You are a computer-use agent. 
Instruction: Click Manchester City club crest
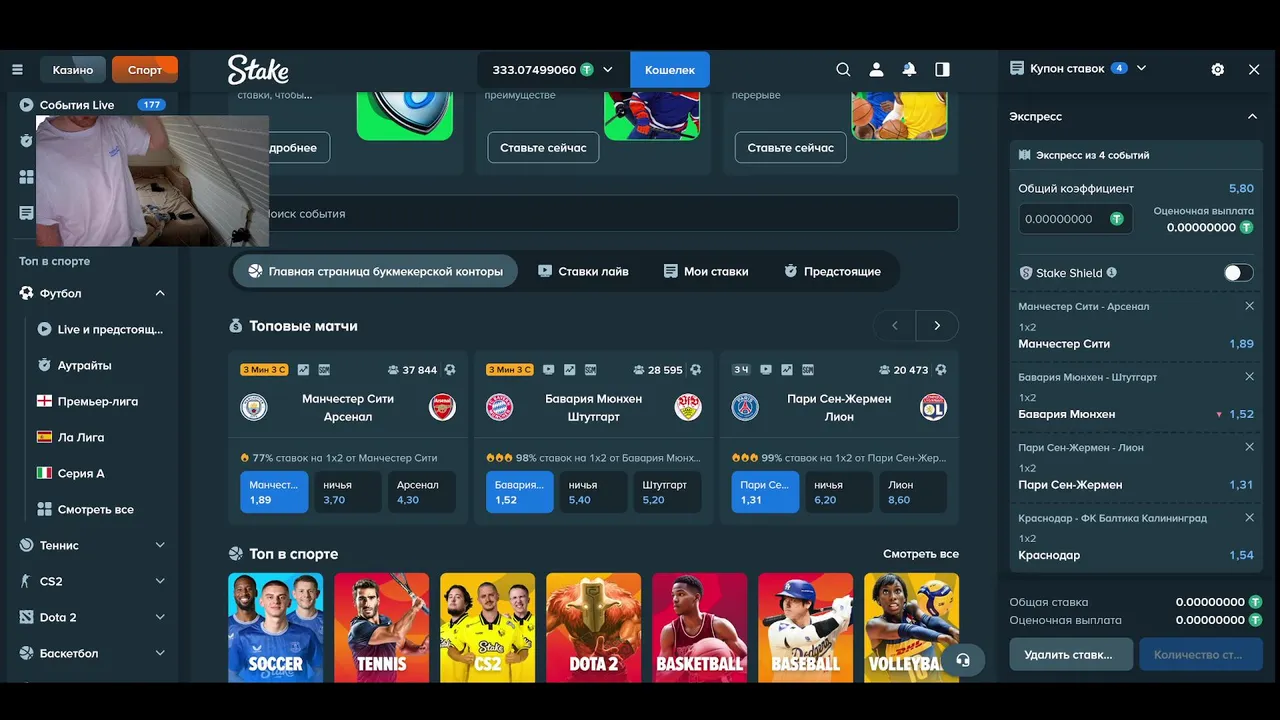click(254, 407)
